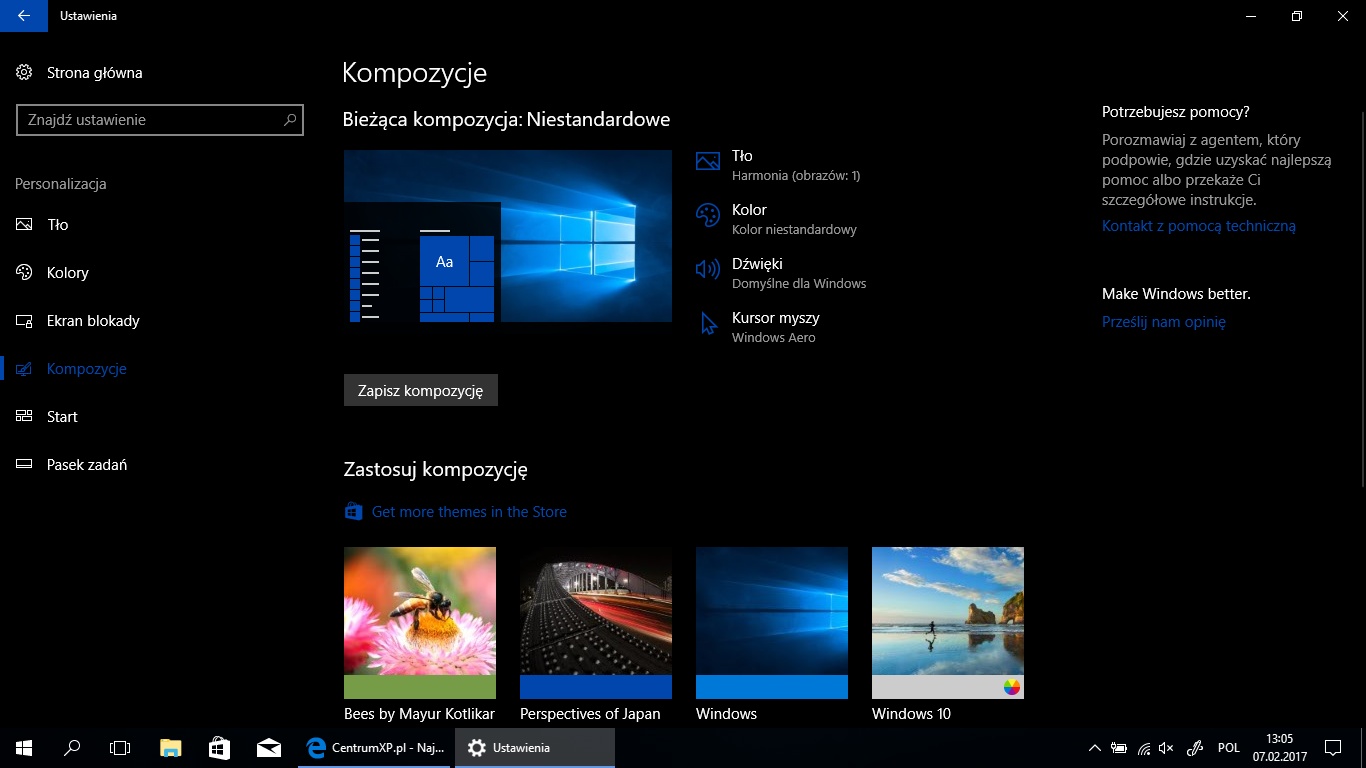Click the muted volume tray icon
This screenshot has height=768, width=1366.
[1166, 748]
